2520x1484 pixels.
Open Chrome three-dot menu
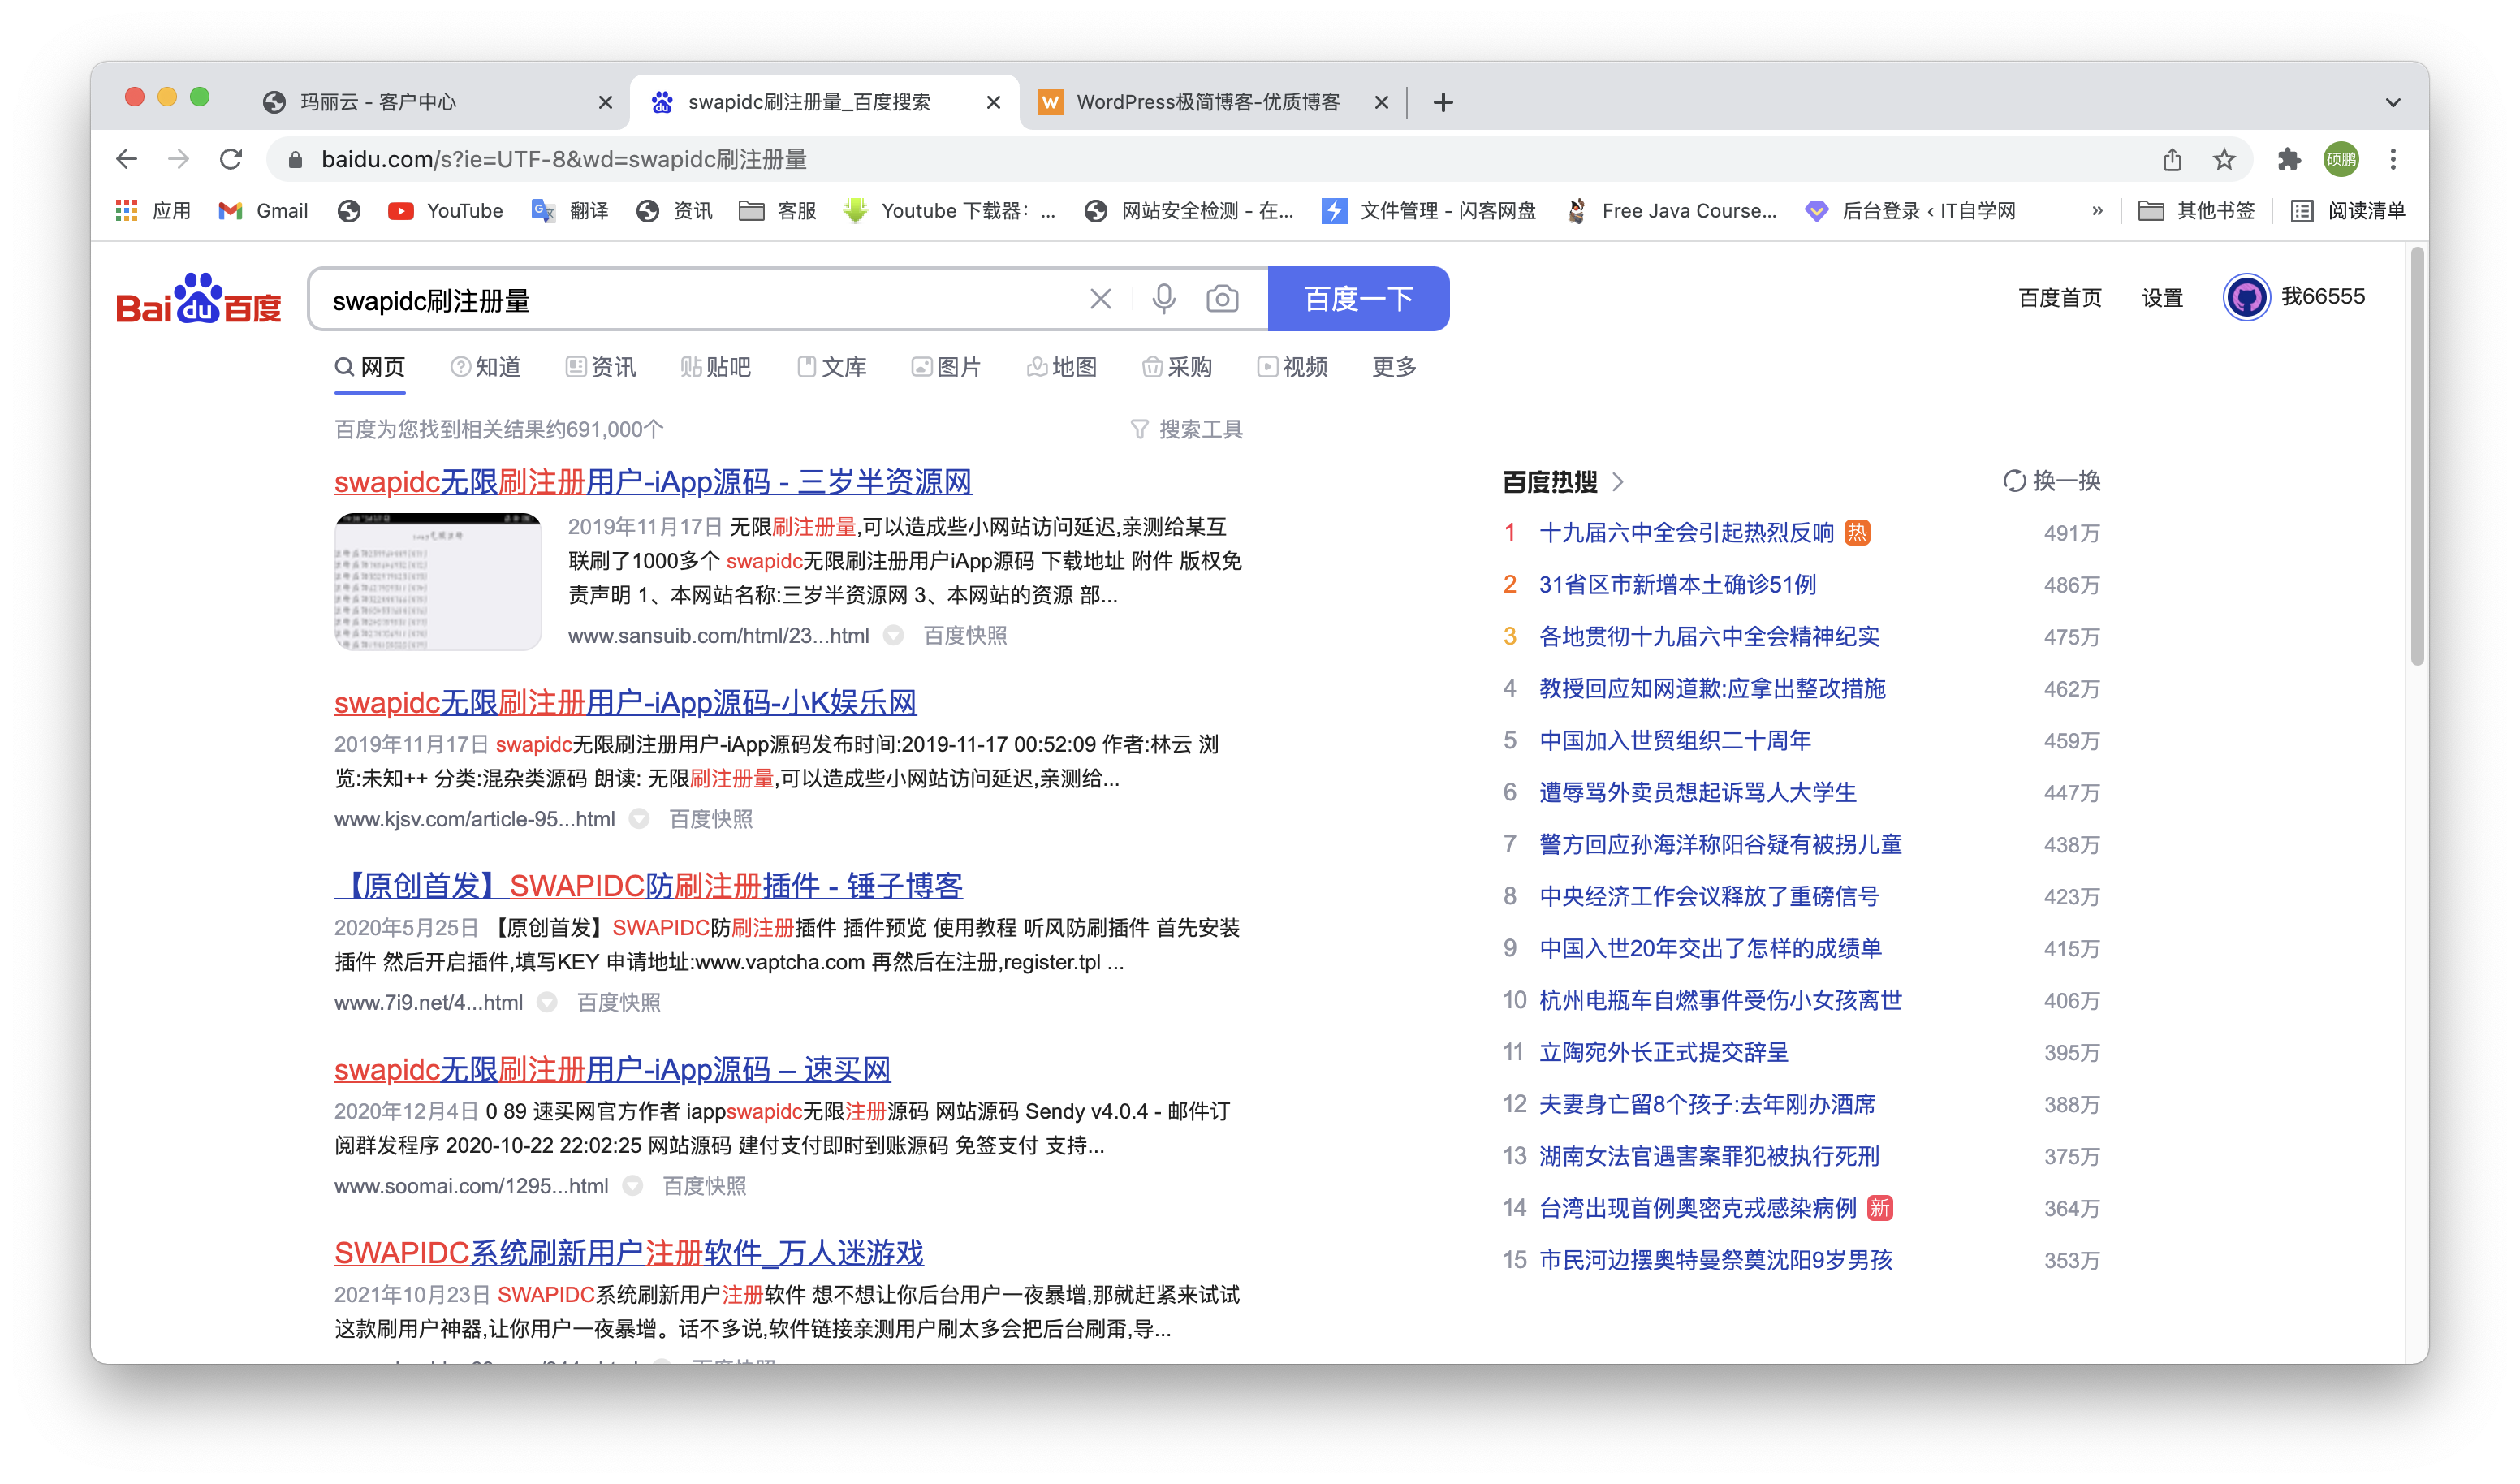pos(2393,159)
